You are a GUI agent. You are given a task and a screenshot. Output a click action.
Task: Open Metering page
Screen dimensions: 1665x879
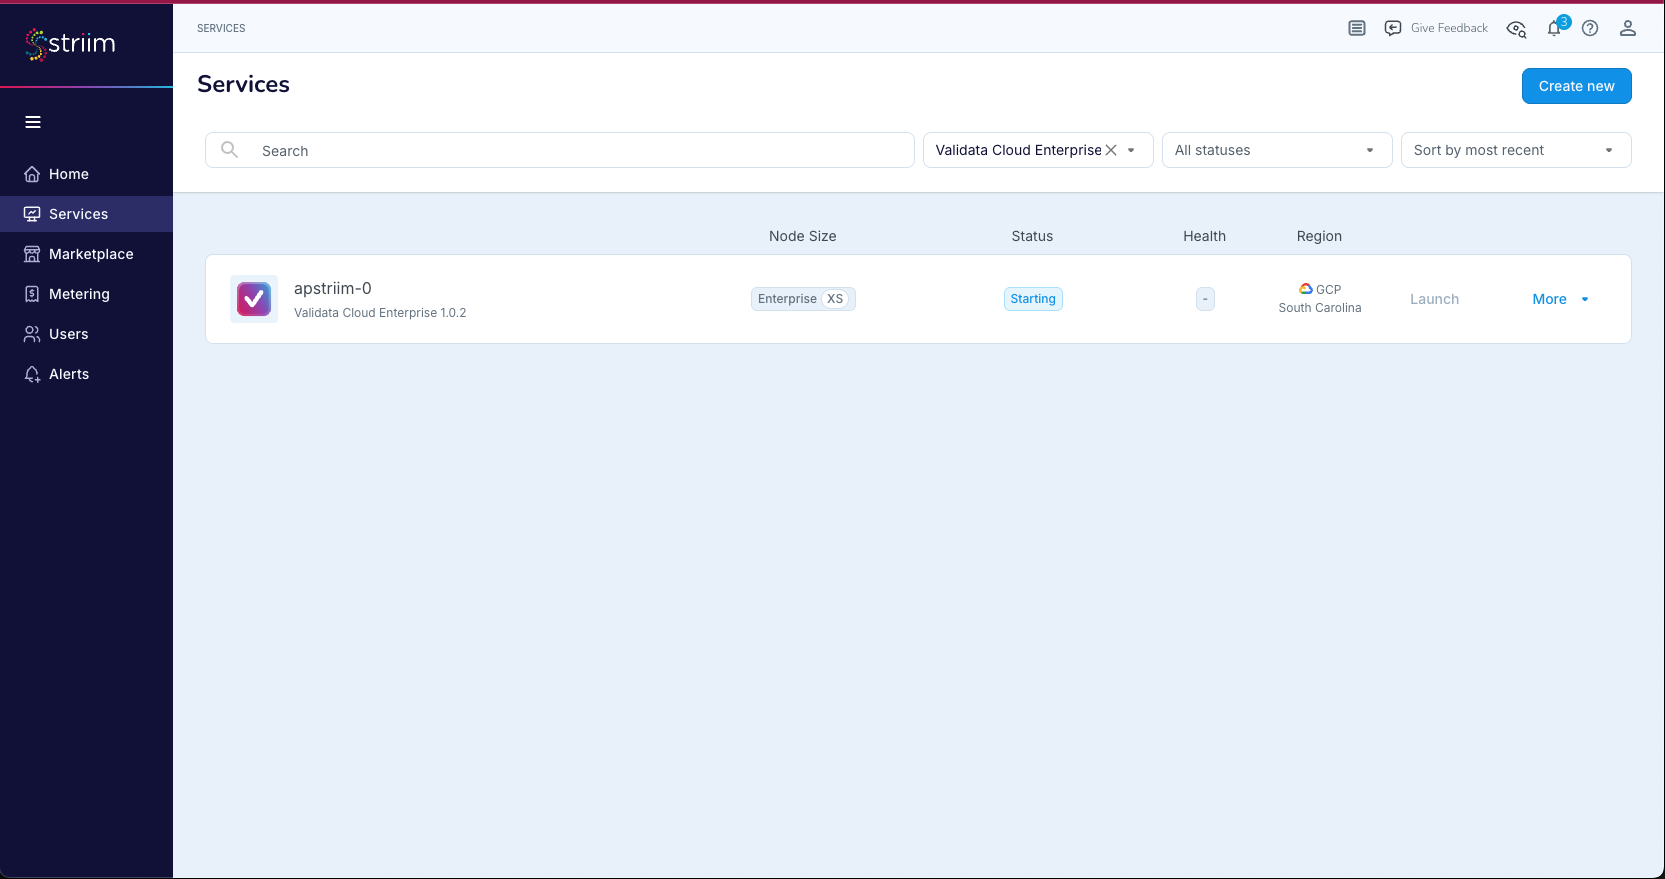[79, 294]
